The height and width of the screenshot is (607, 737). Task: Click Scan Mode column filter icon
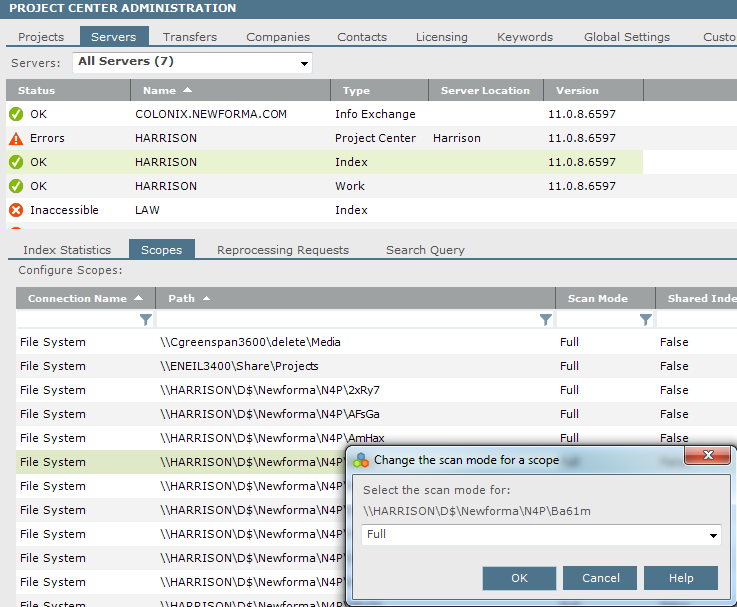tap(646, 320)
